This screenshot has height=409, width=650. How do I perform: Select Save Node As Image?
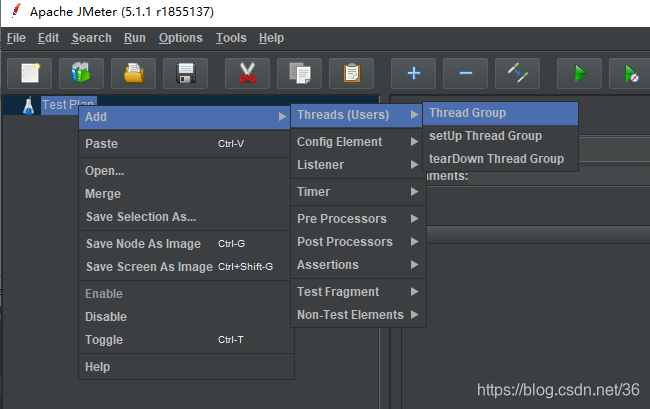(x=185, y=244)
